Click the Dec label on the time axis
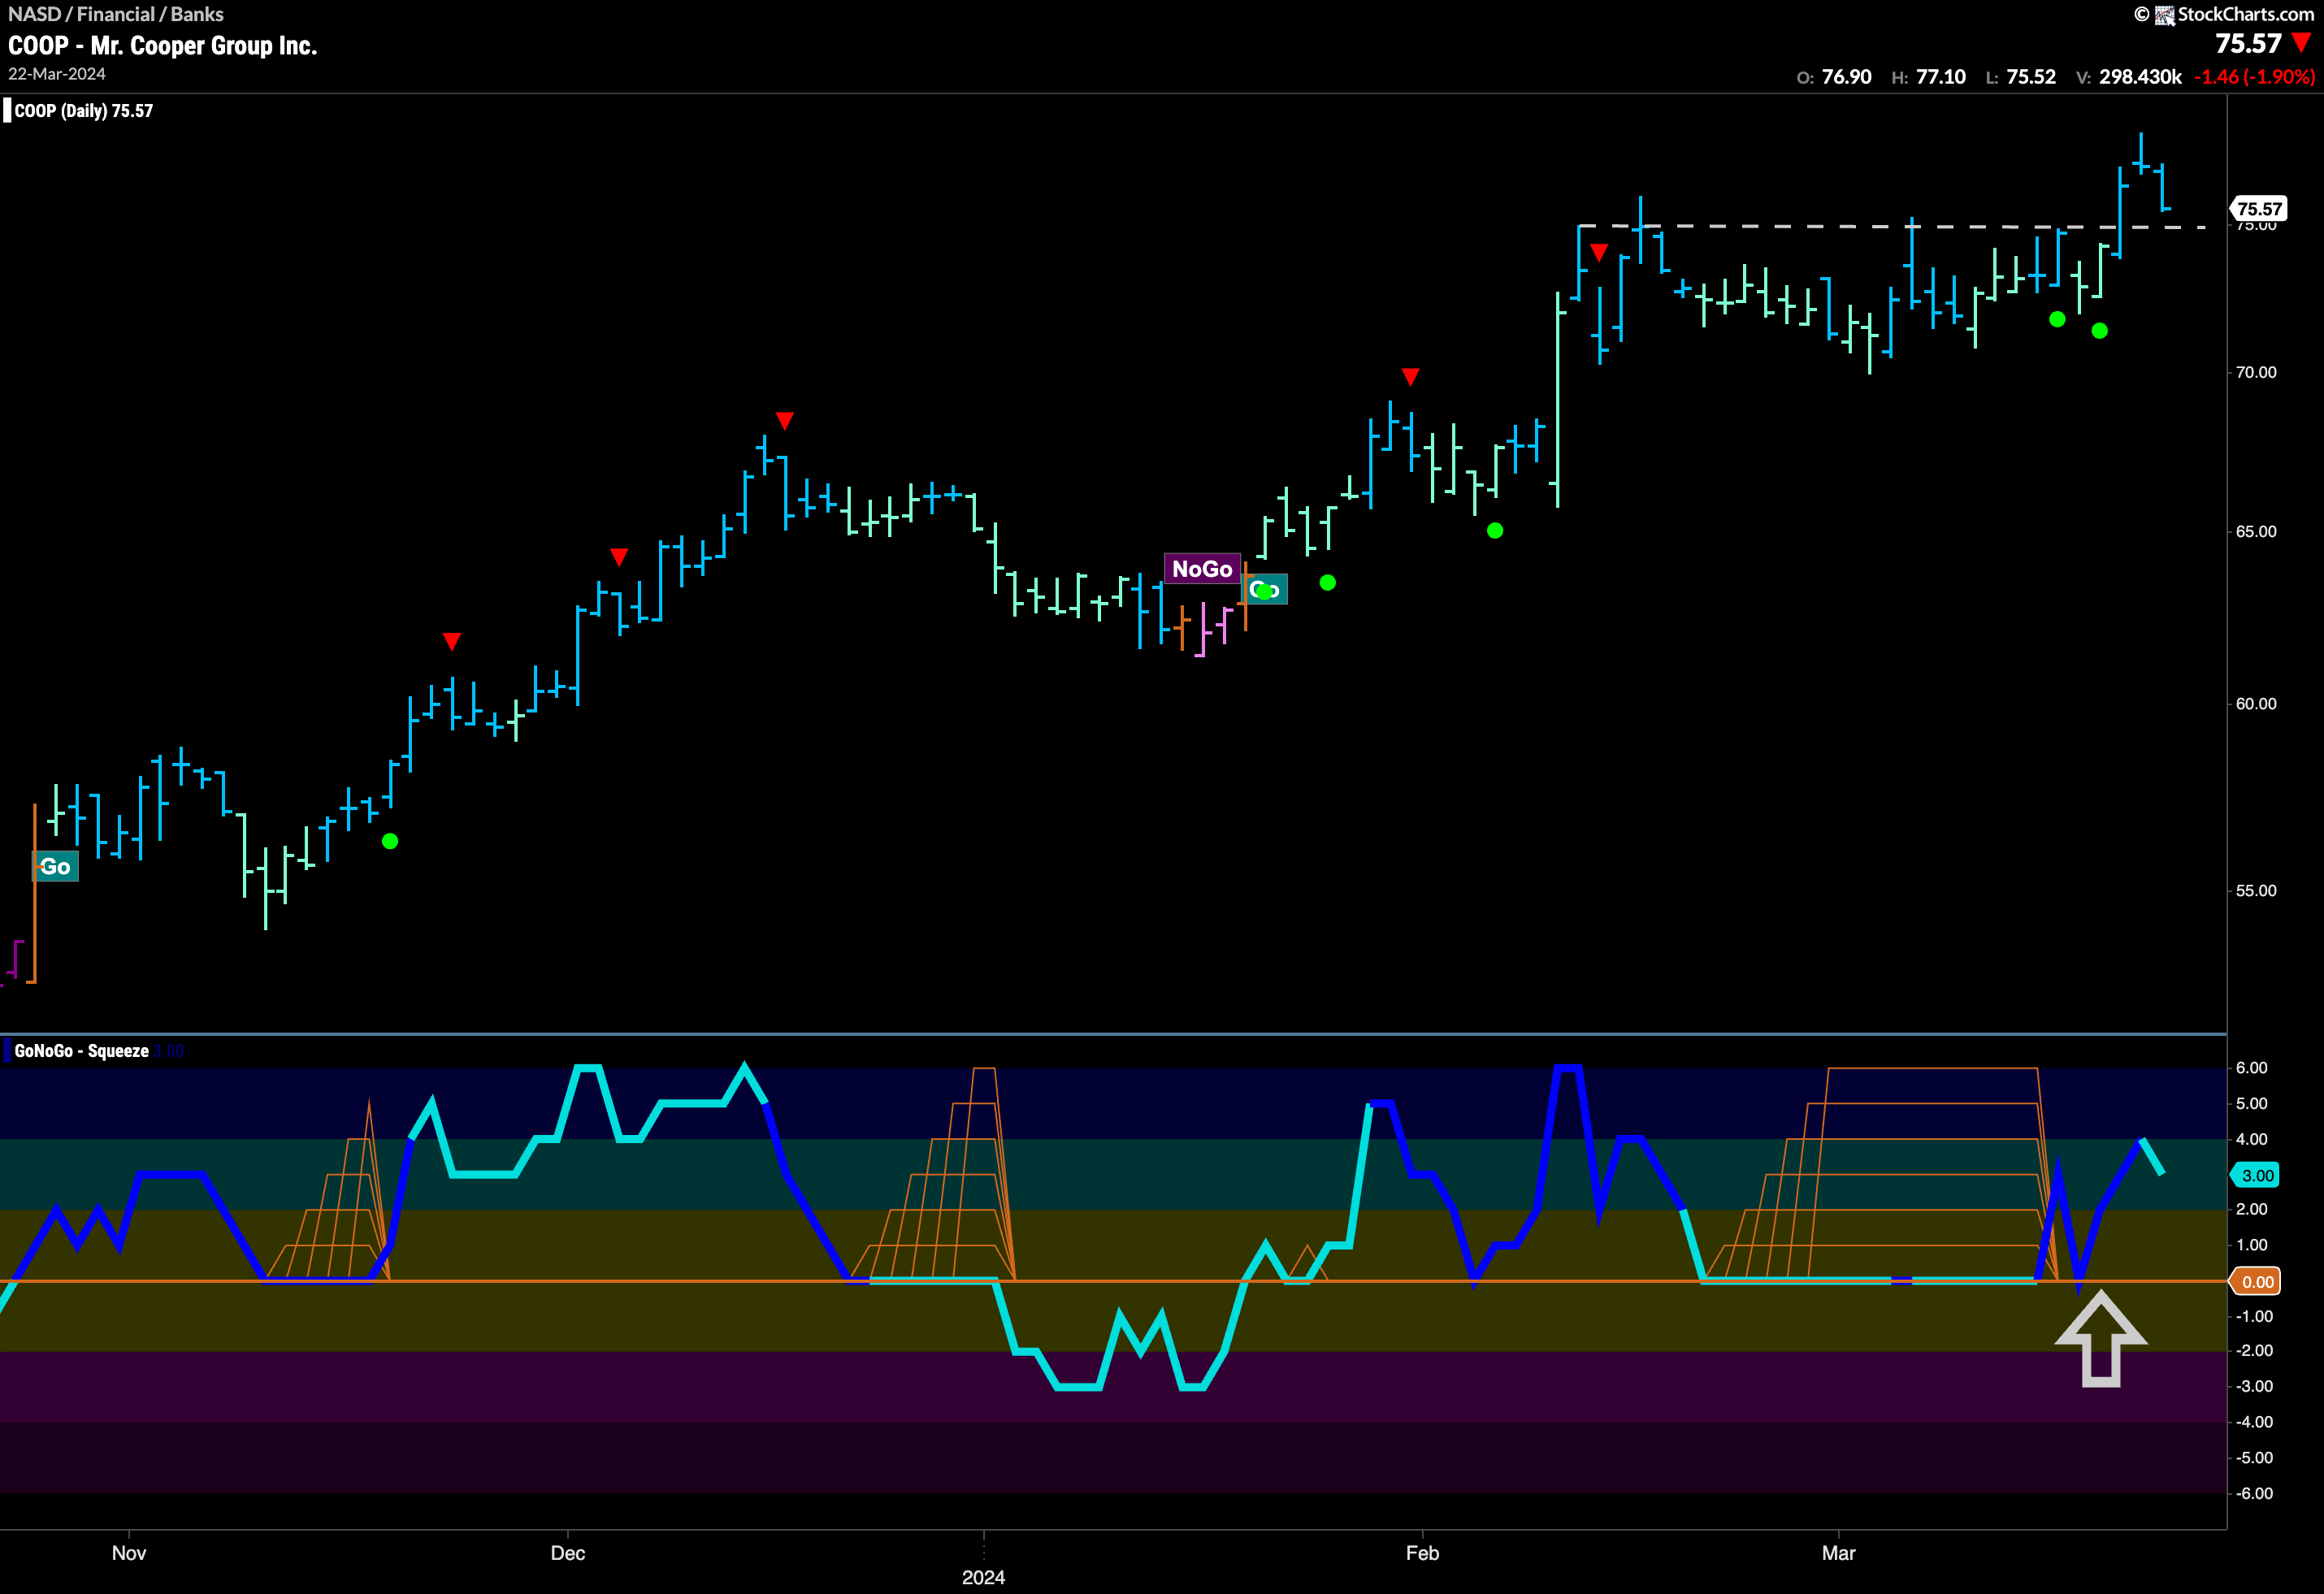 [568, 1552]
